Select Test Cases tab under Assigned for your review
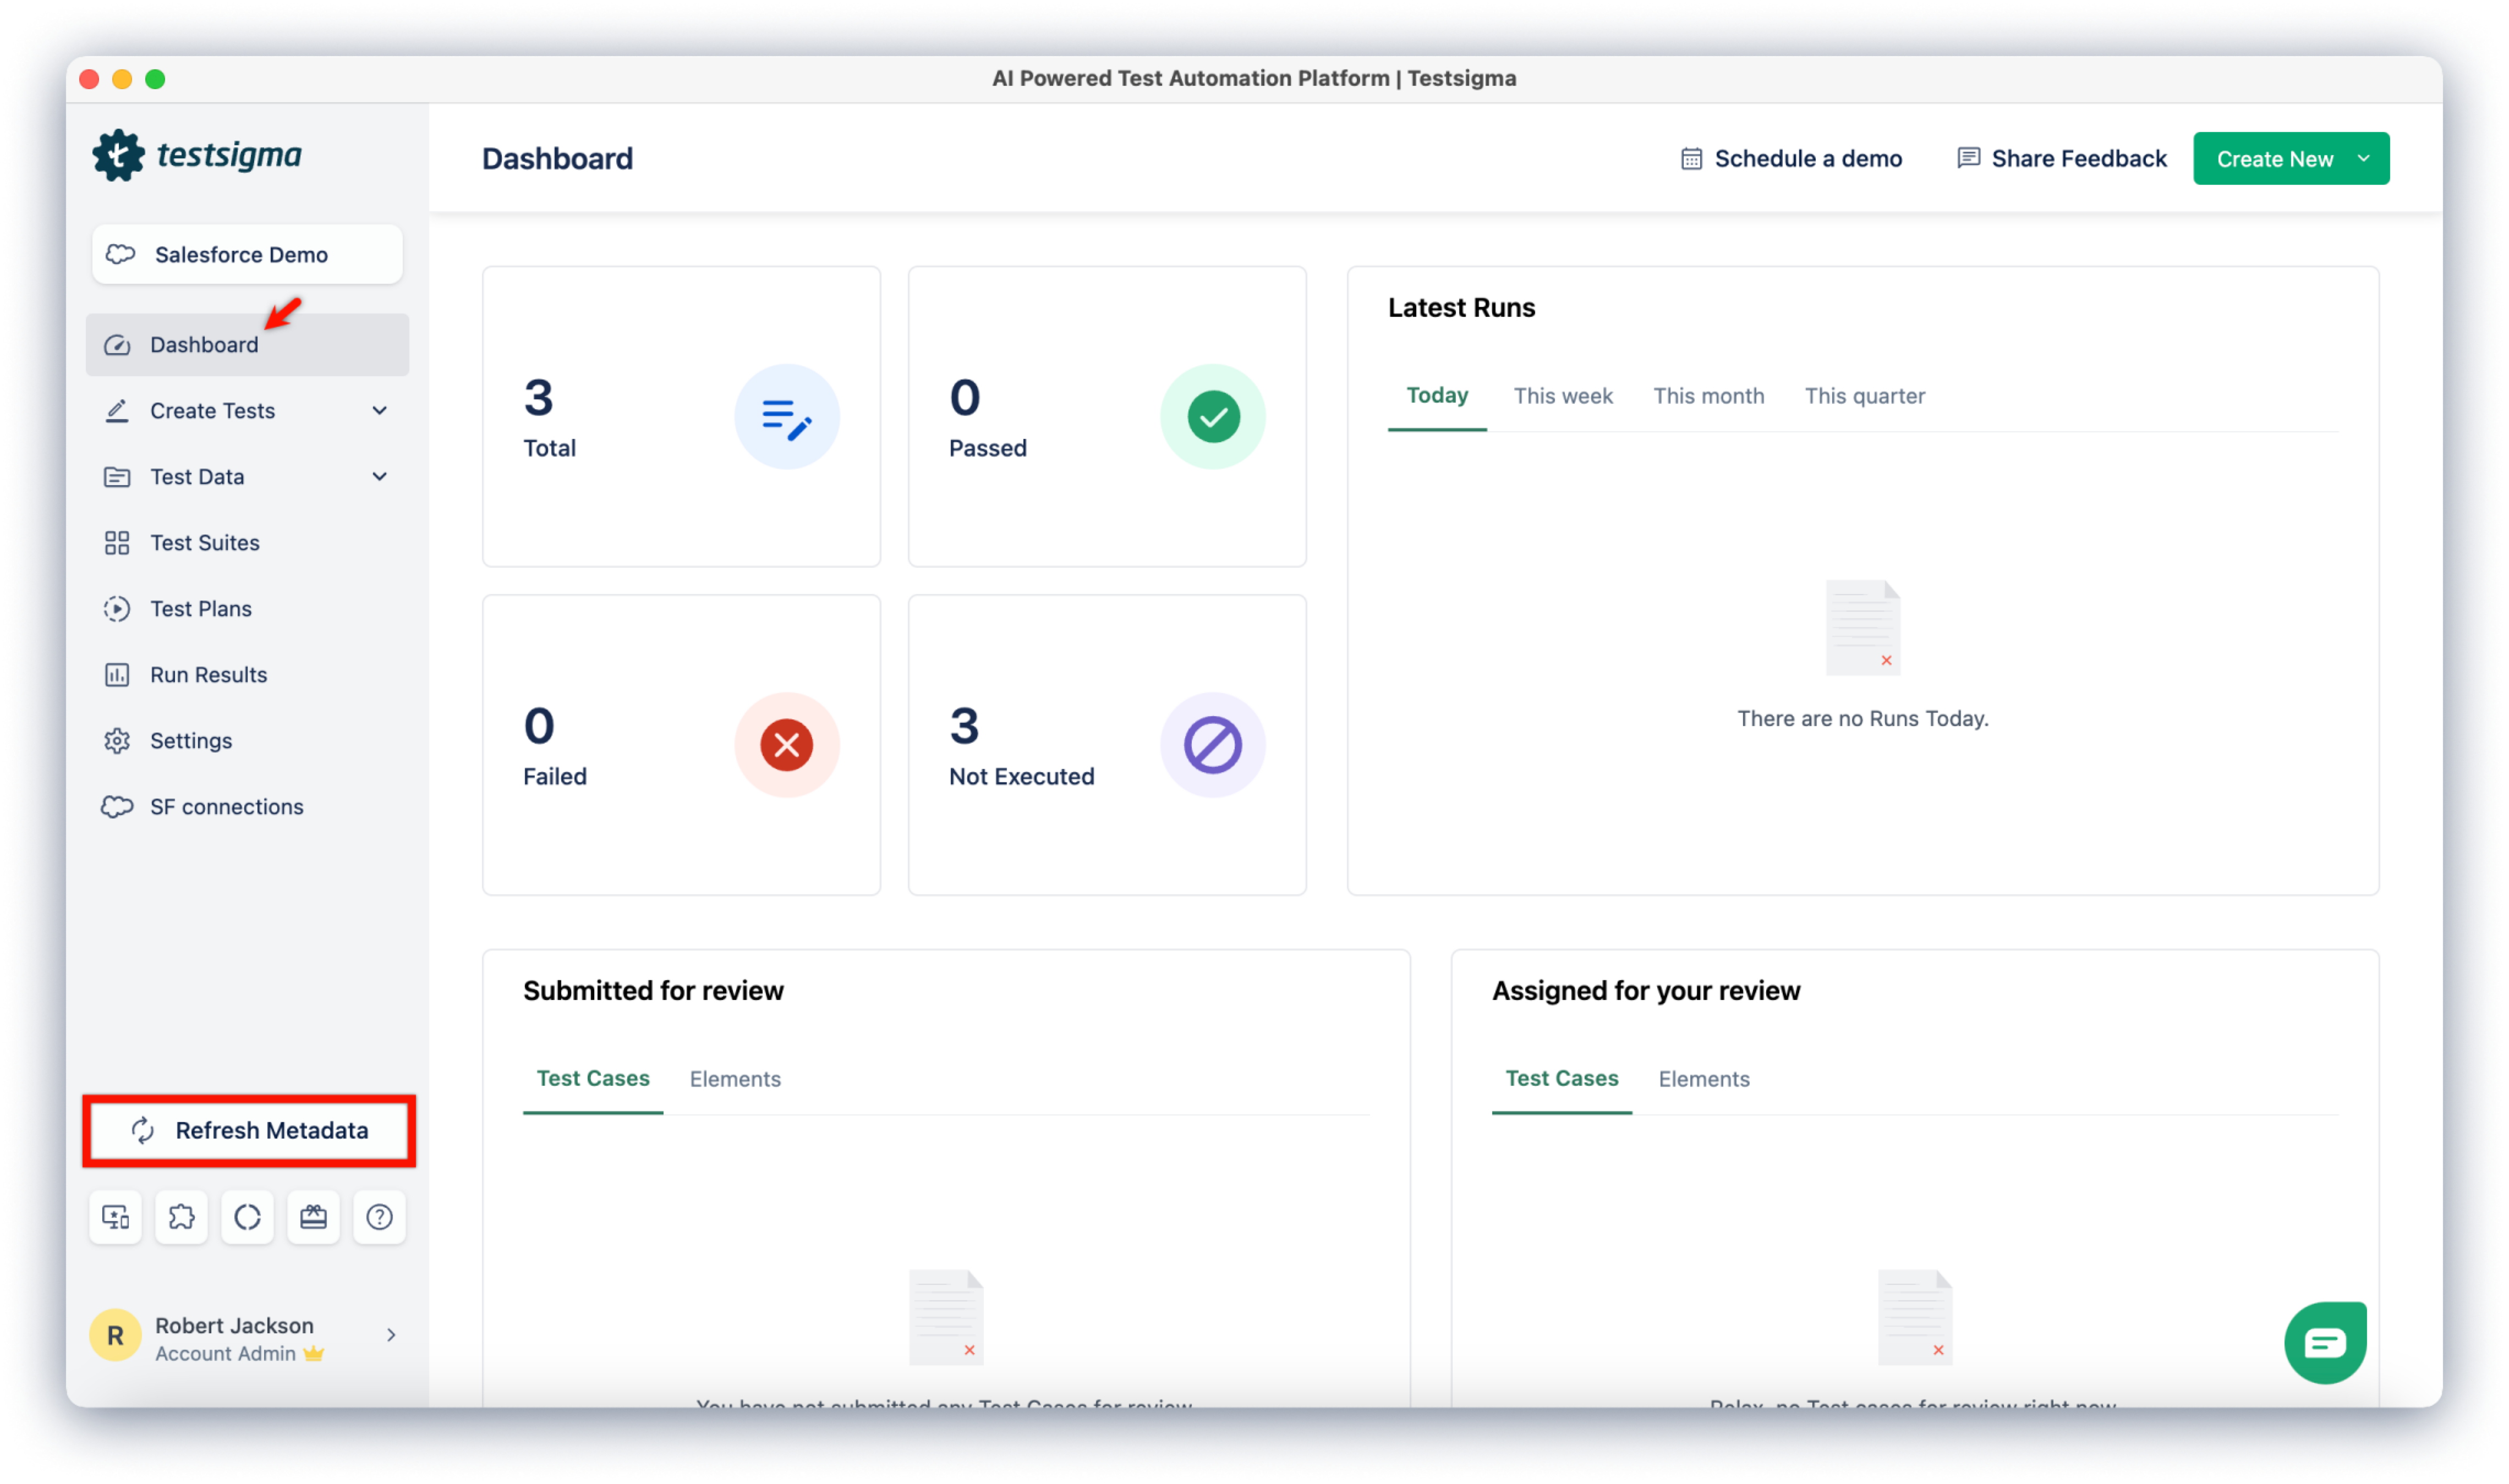Screen dimensions: 2509x1484 [x=1562, y=1079]
